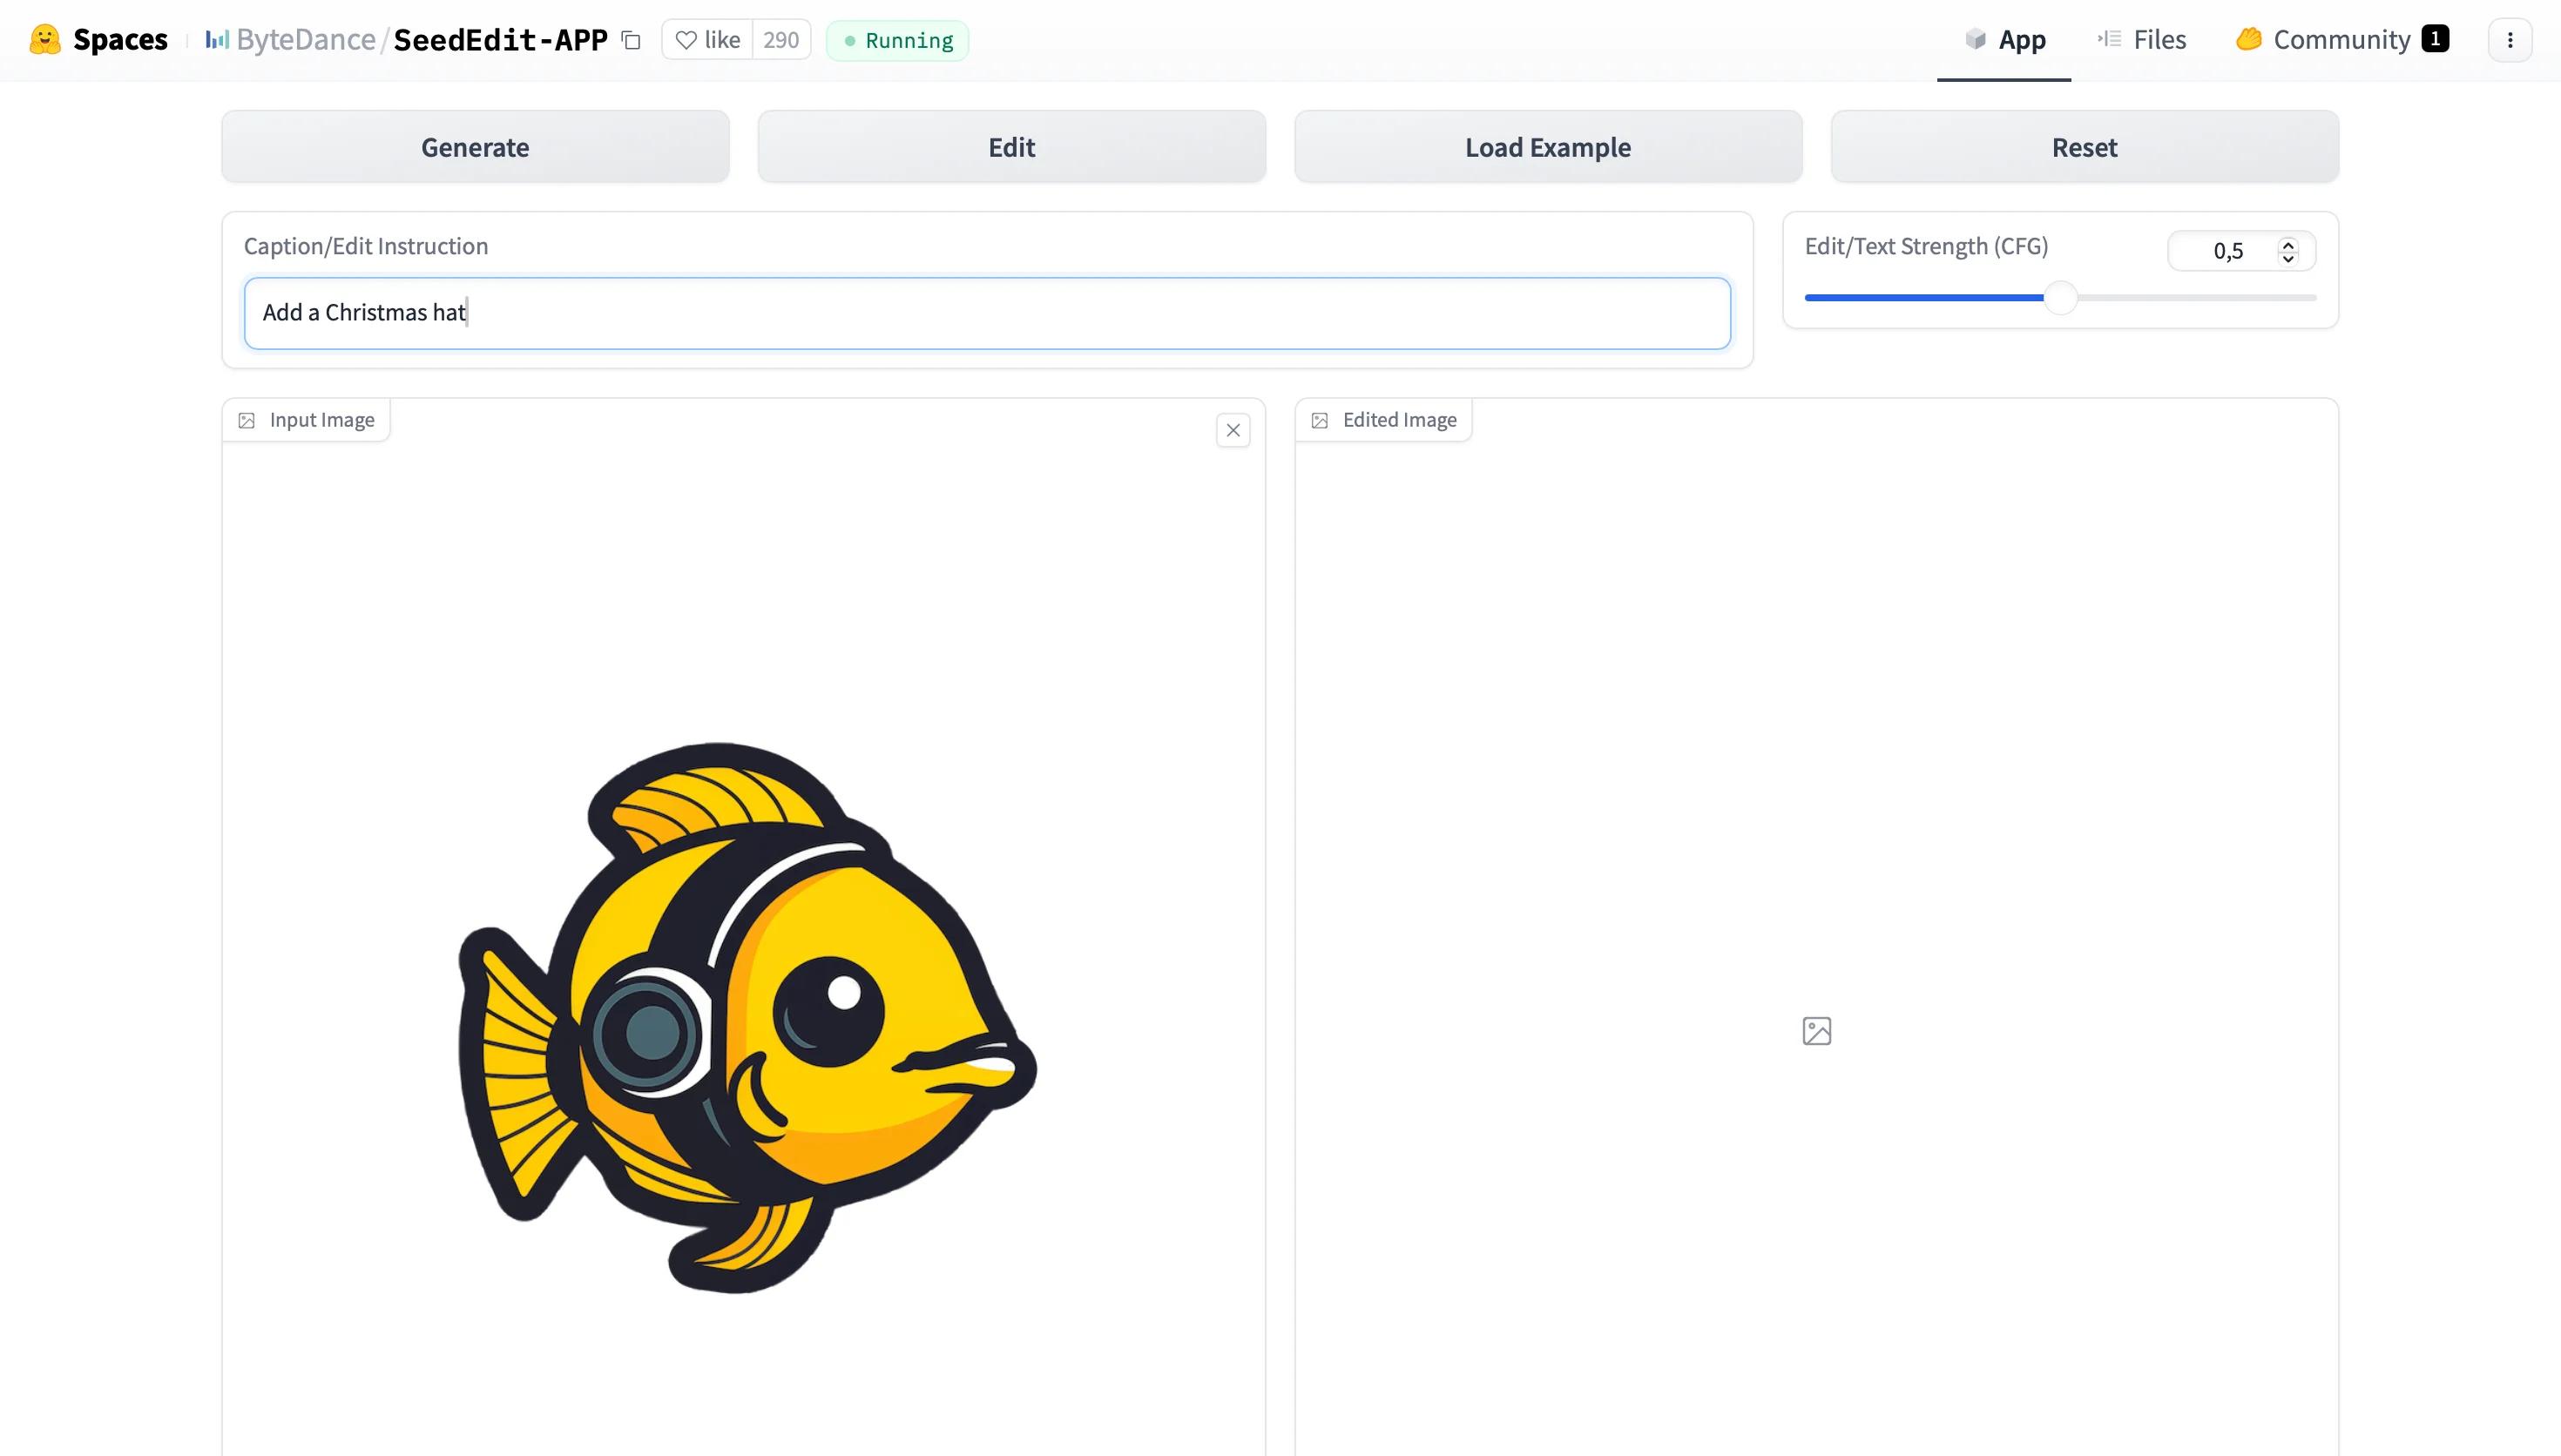Click the heart like icon
2561x1456 pixels.
click(686, 40)
